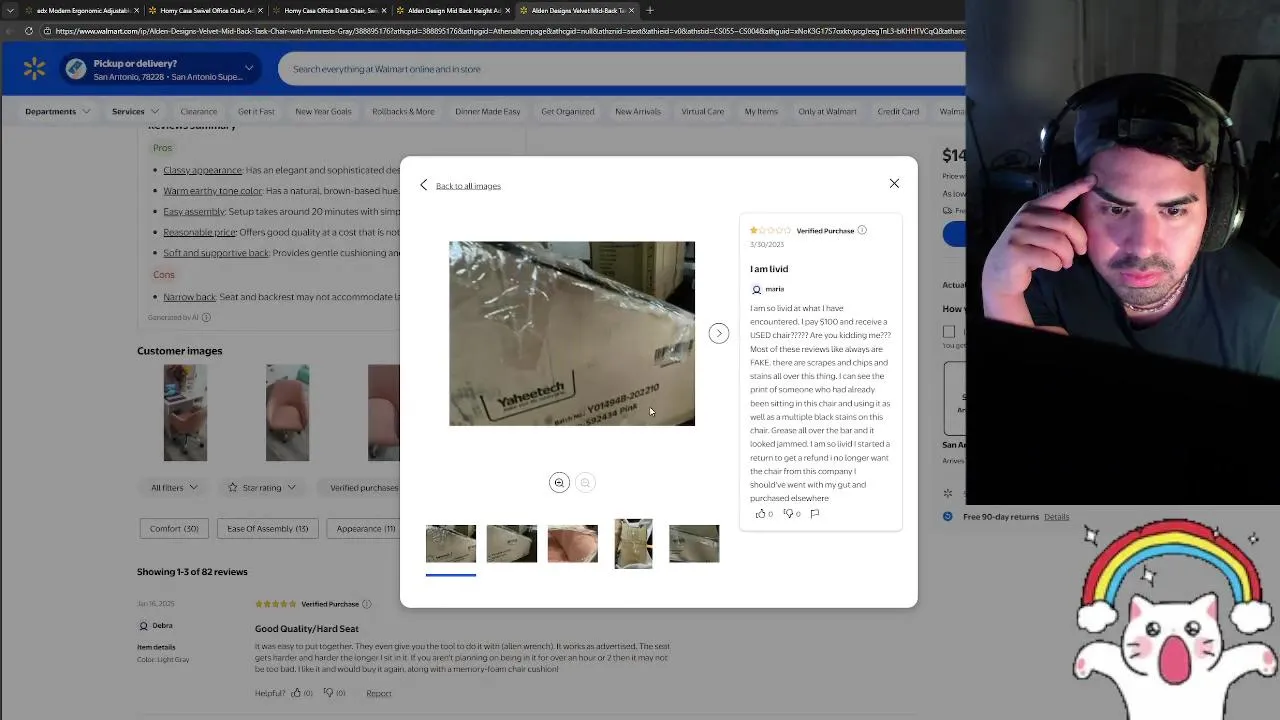1280x720 pixels.
Task: Open Get Organized menu item
Action: [x=568, y=111]
